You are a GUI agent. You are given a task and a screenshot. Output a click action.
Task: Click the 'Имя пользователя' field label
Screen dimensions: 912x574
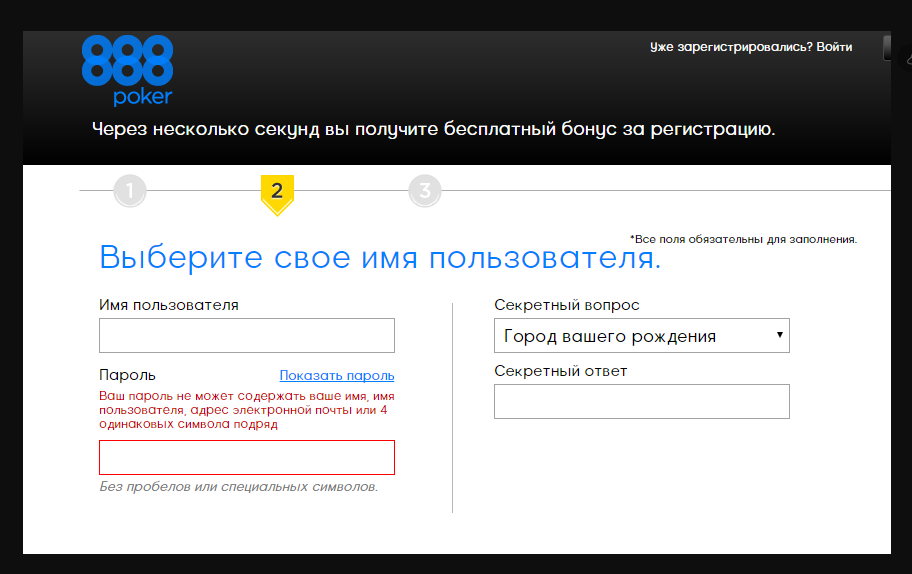click(x=169, y=305)
